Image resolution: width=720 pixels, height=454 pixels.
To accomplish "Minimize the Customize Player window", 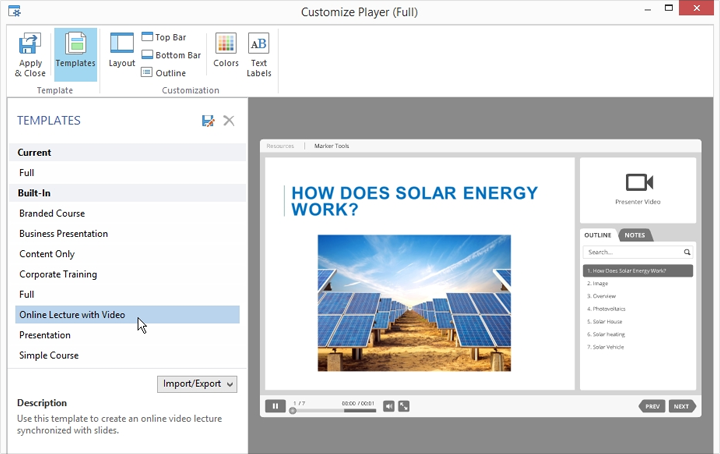I will click(648, 9).
